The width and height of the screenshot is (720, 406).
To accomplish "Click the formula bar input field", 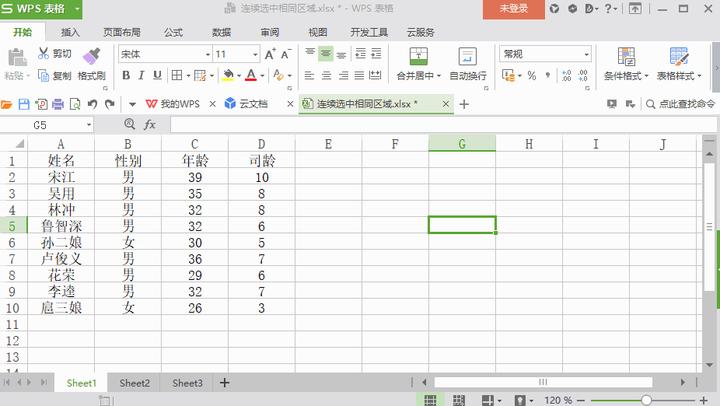I will (x=443, y=124).
